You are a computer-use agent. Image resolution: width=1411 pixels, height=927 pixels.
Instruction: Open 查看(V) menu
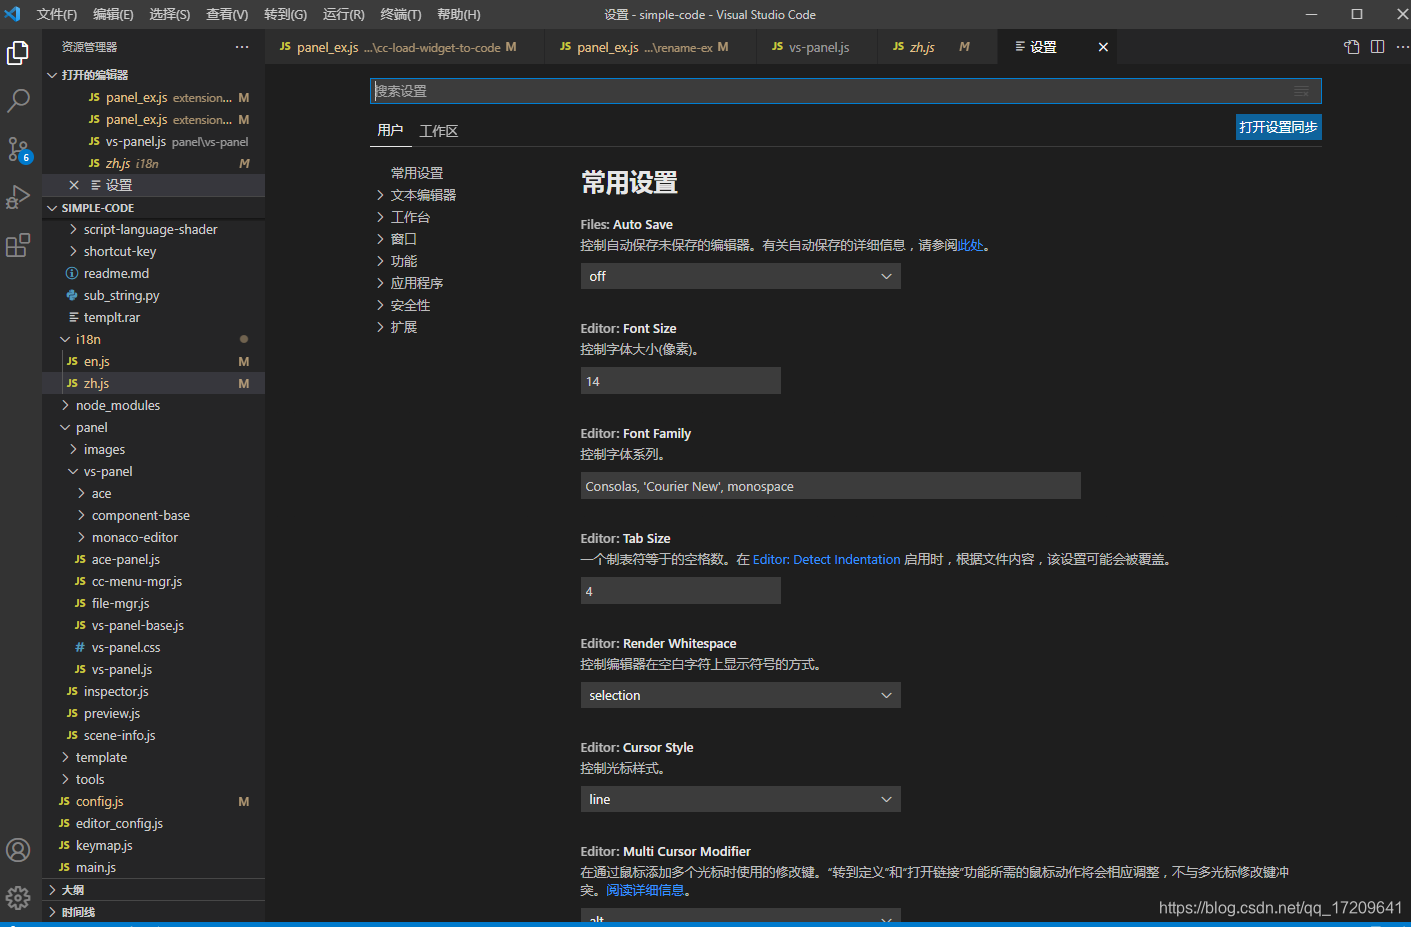(227, 14)
